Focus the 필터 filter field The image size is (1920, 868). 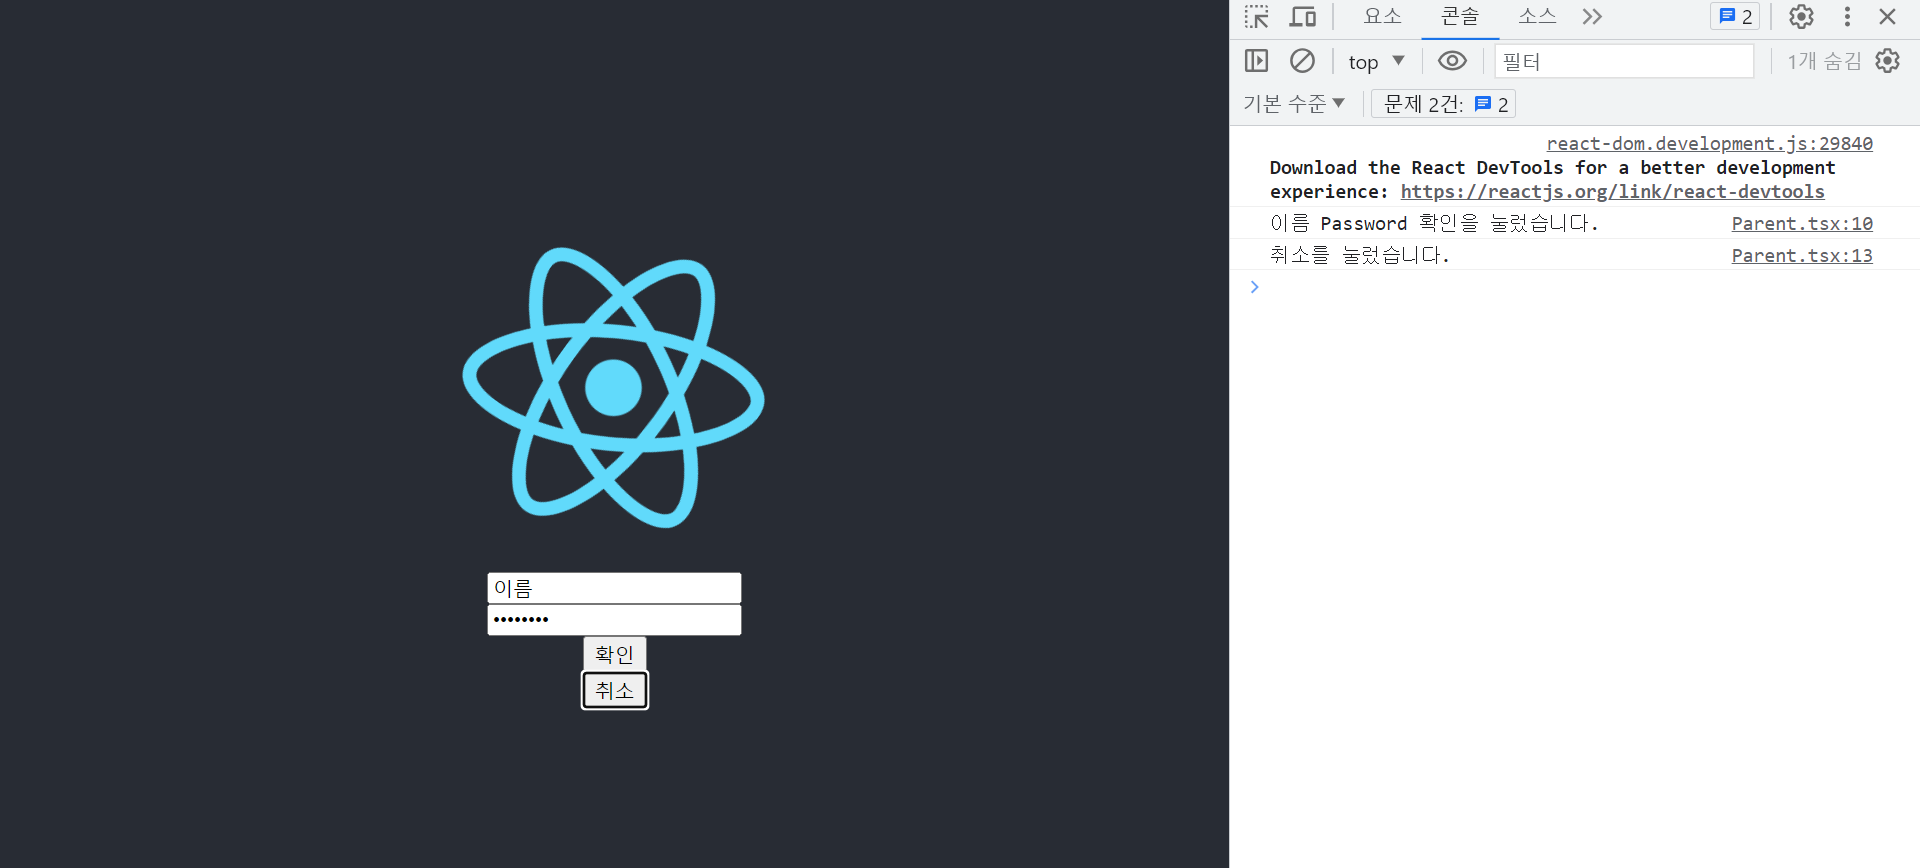pyautogui.click(x=1624, y=61)
